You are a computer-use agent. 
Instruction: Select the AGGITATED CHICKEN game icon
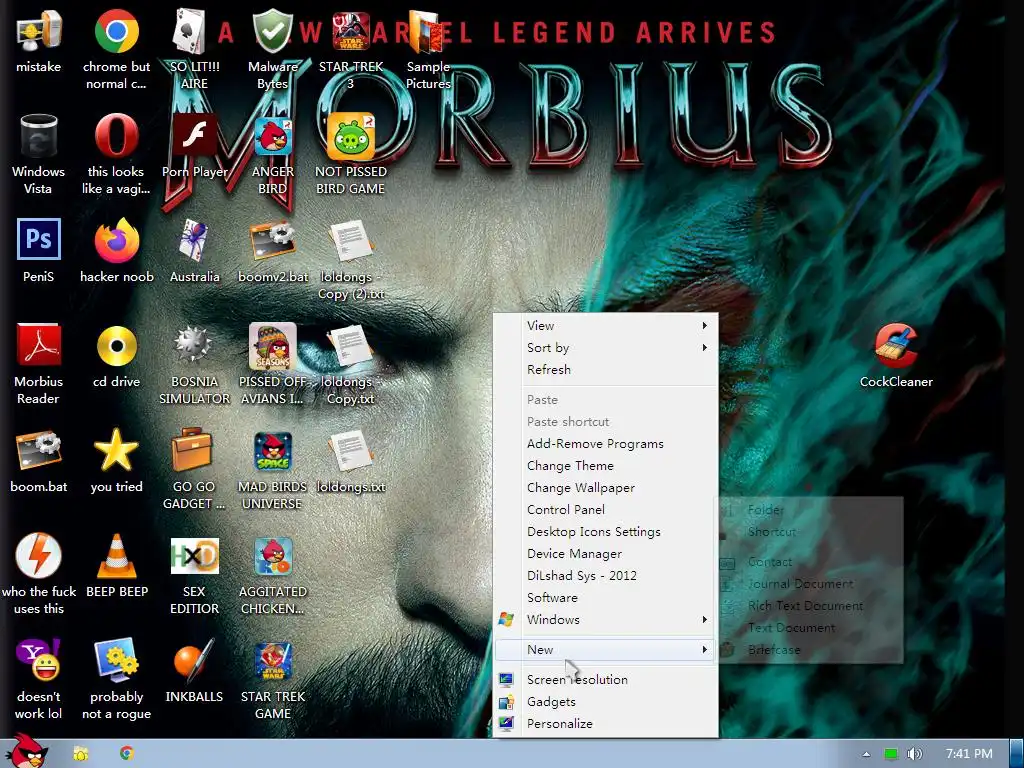[x=272, y=556]
